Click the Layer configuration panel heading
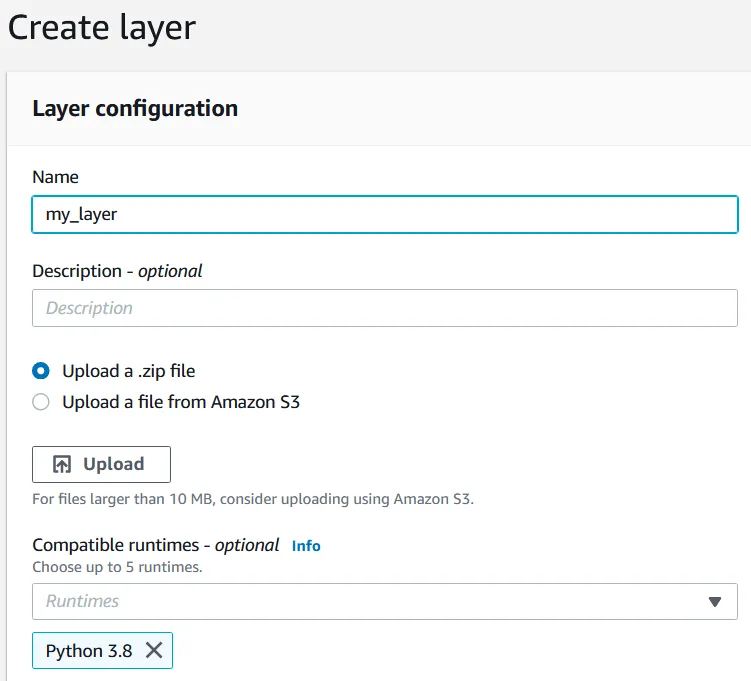The height and width of the screenshot is (681, 751). click(x=135, y=108)
